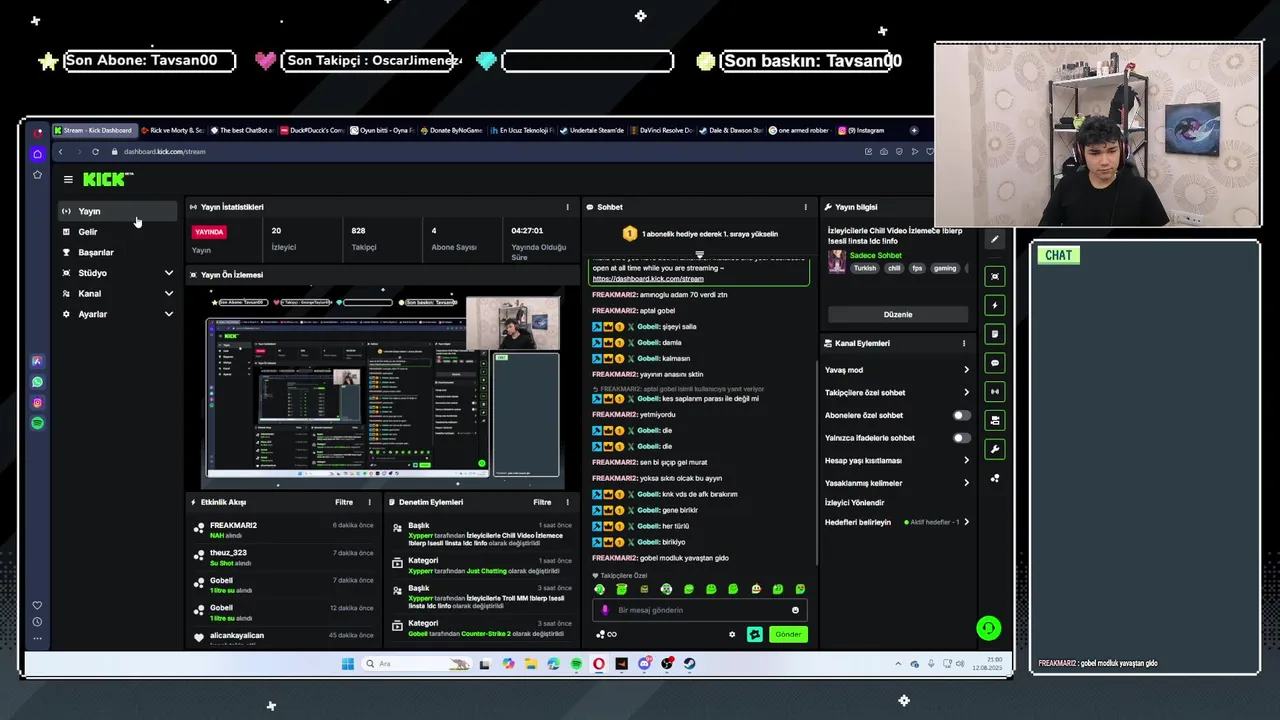Open Yayın İstatistikleri panel options menu

pos(567,207)
